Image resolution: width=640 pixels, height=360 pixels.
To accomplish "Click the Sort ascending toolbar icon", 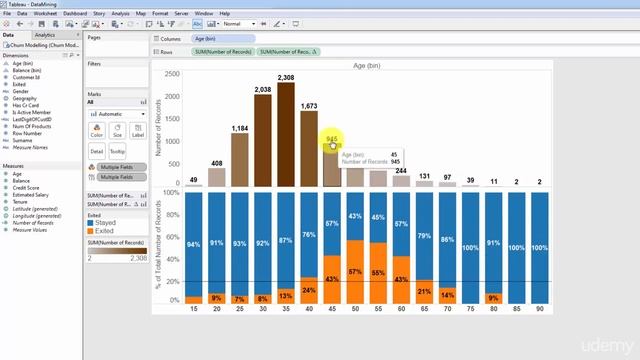I will [x=160, y=24].
